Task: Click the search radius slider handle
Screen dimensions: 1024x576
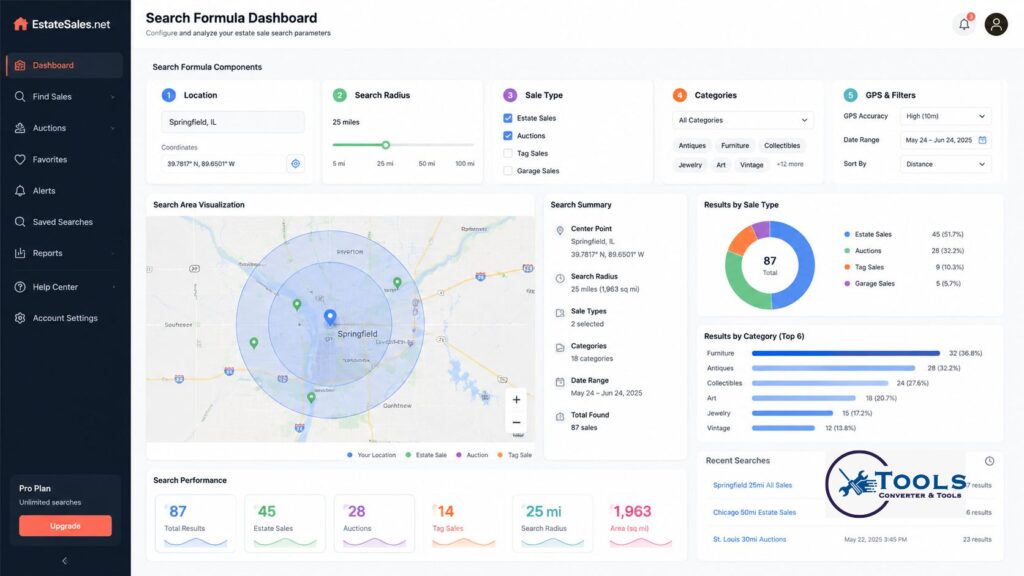Action: [x=386, y=145]
